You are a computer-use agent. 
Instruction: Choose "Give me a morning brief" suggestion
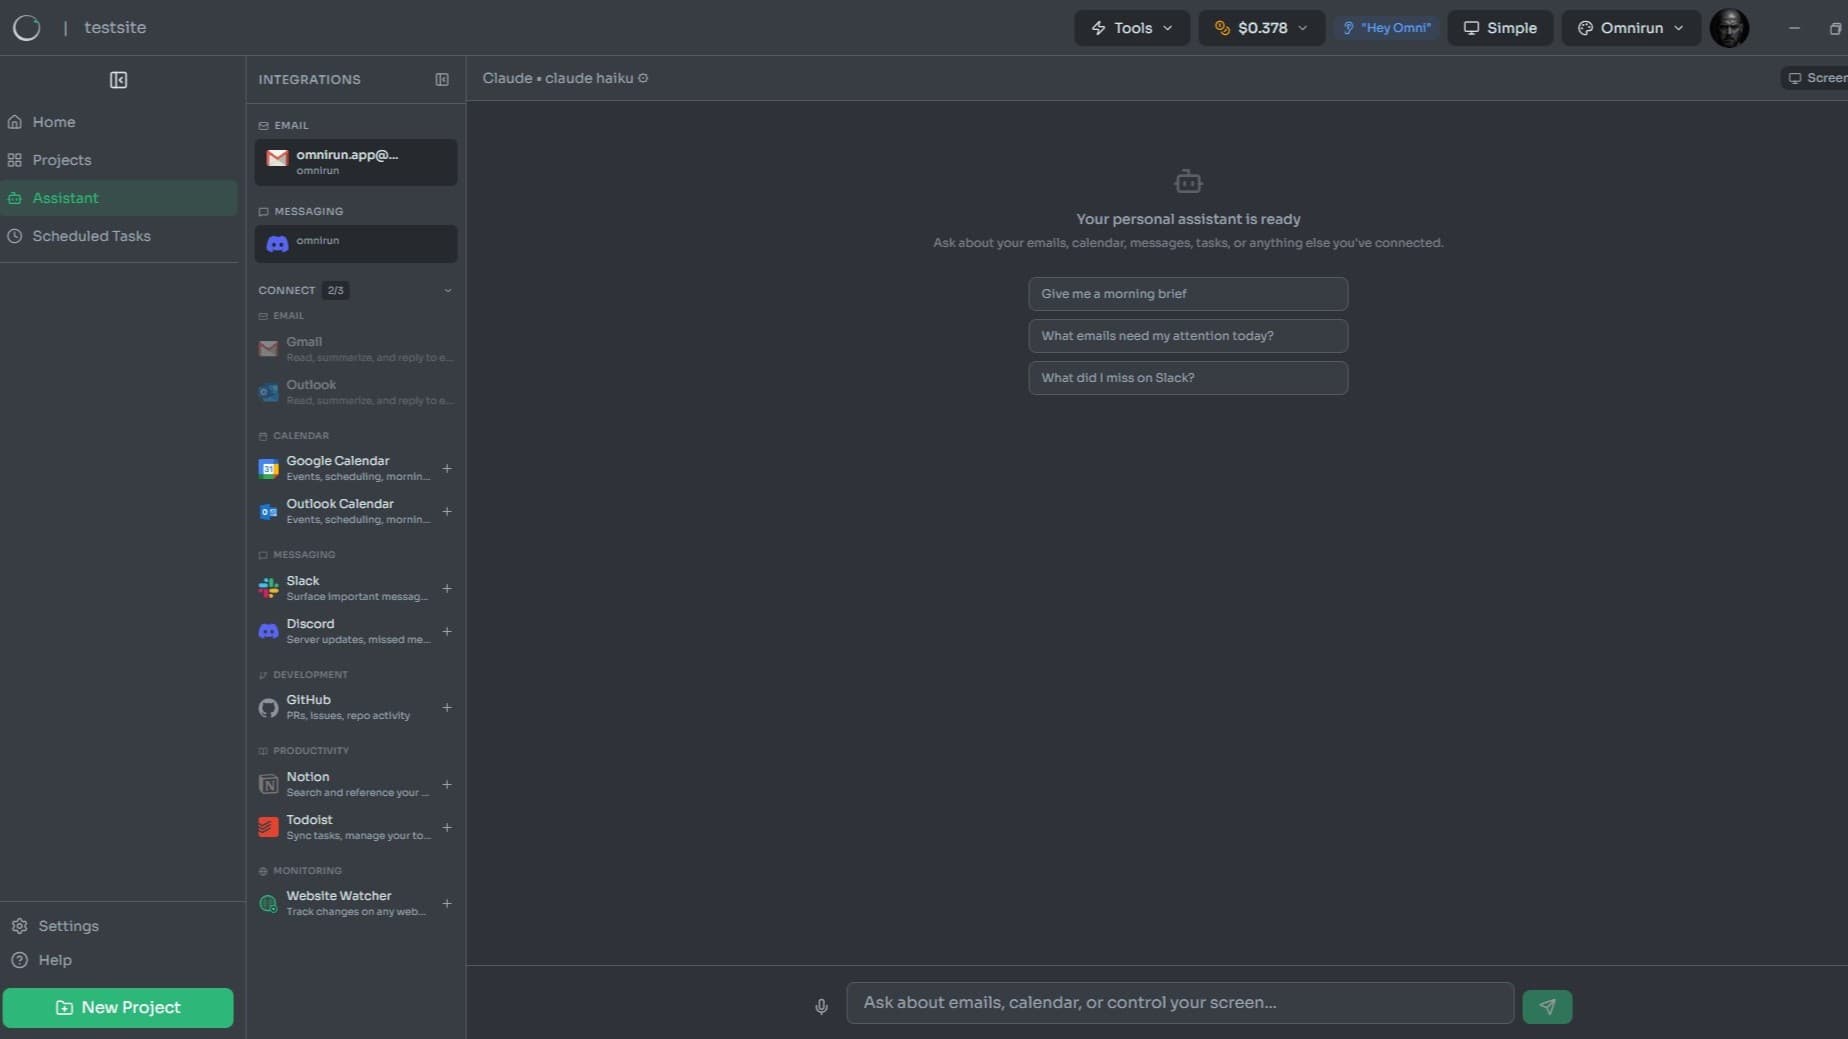[x=1188, y=294]
